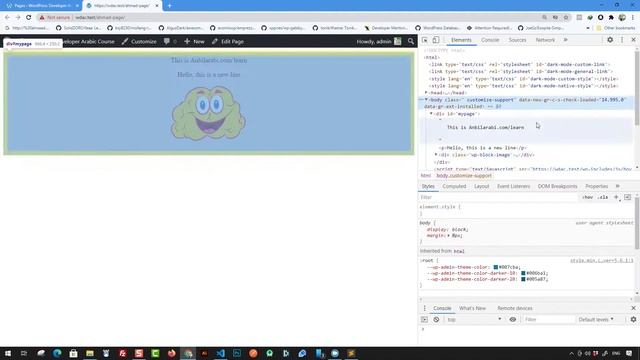Click New in the WordPress admin bar
The width and height of the screenshot is (640, 360).
click(x=194, y=41)
